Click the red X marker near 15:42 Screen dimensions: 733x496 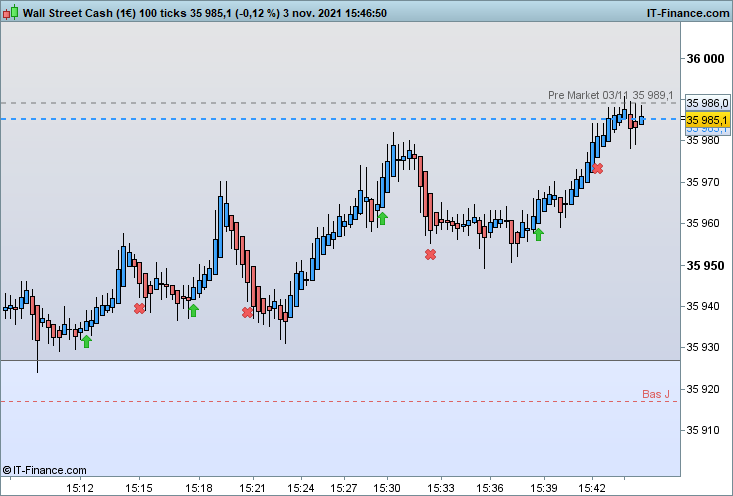coord(597,168)
